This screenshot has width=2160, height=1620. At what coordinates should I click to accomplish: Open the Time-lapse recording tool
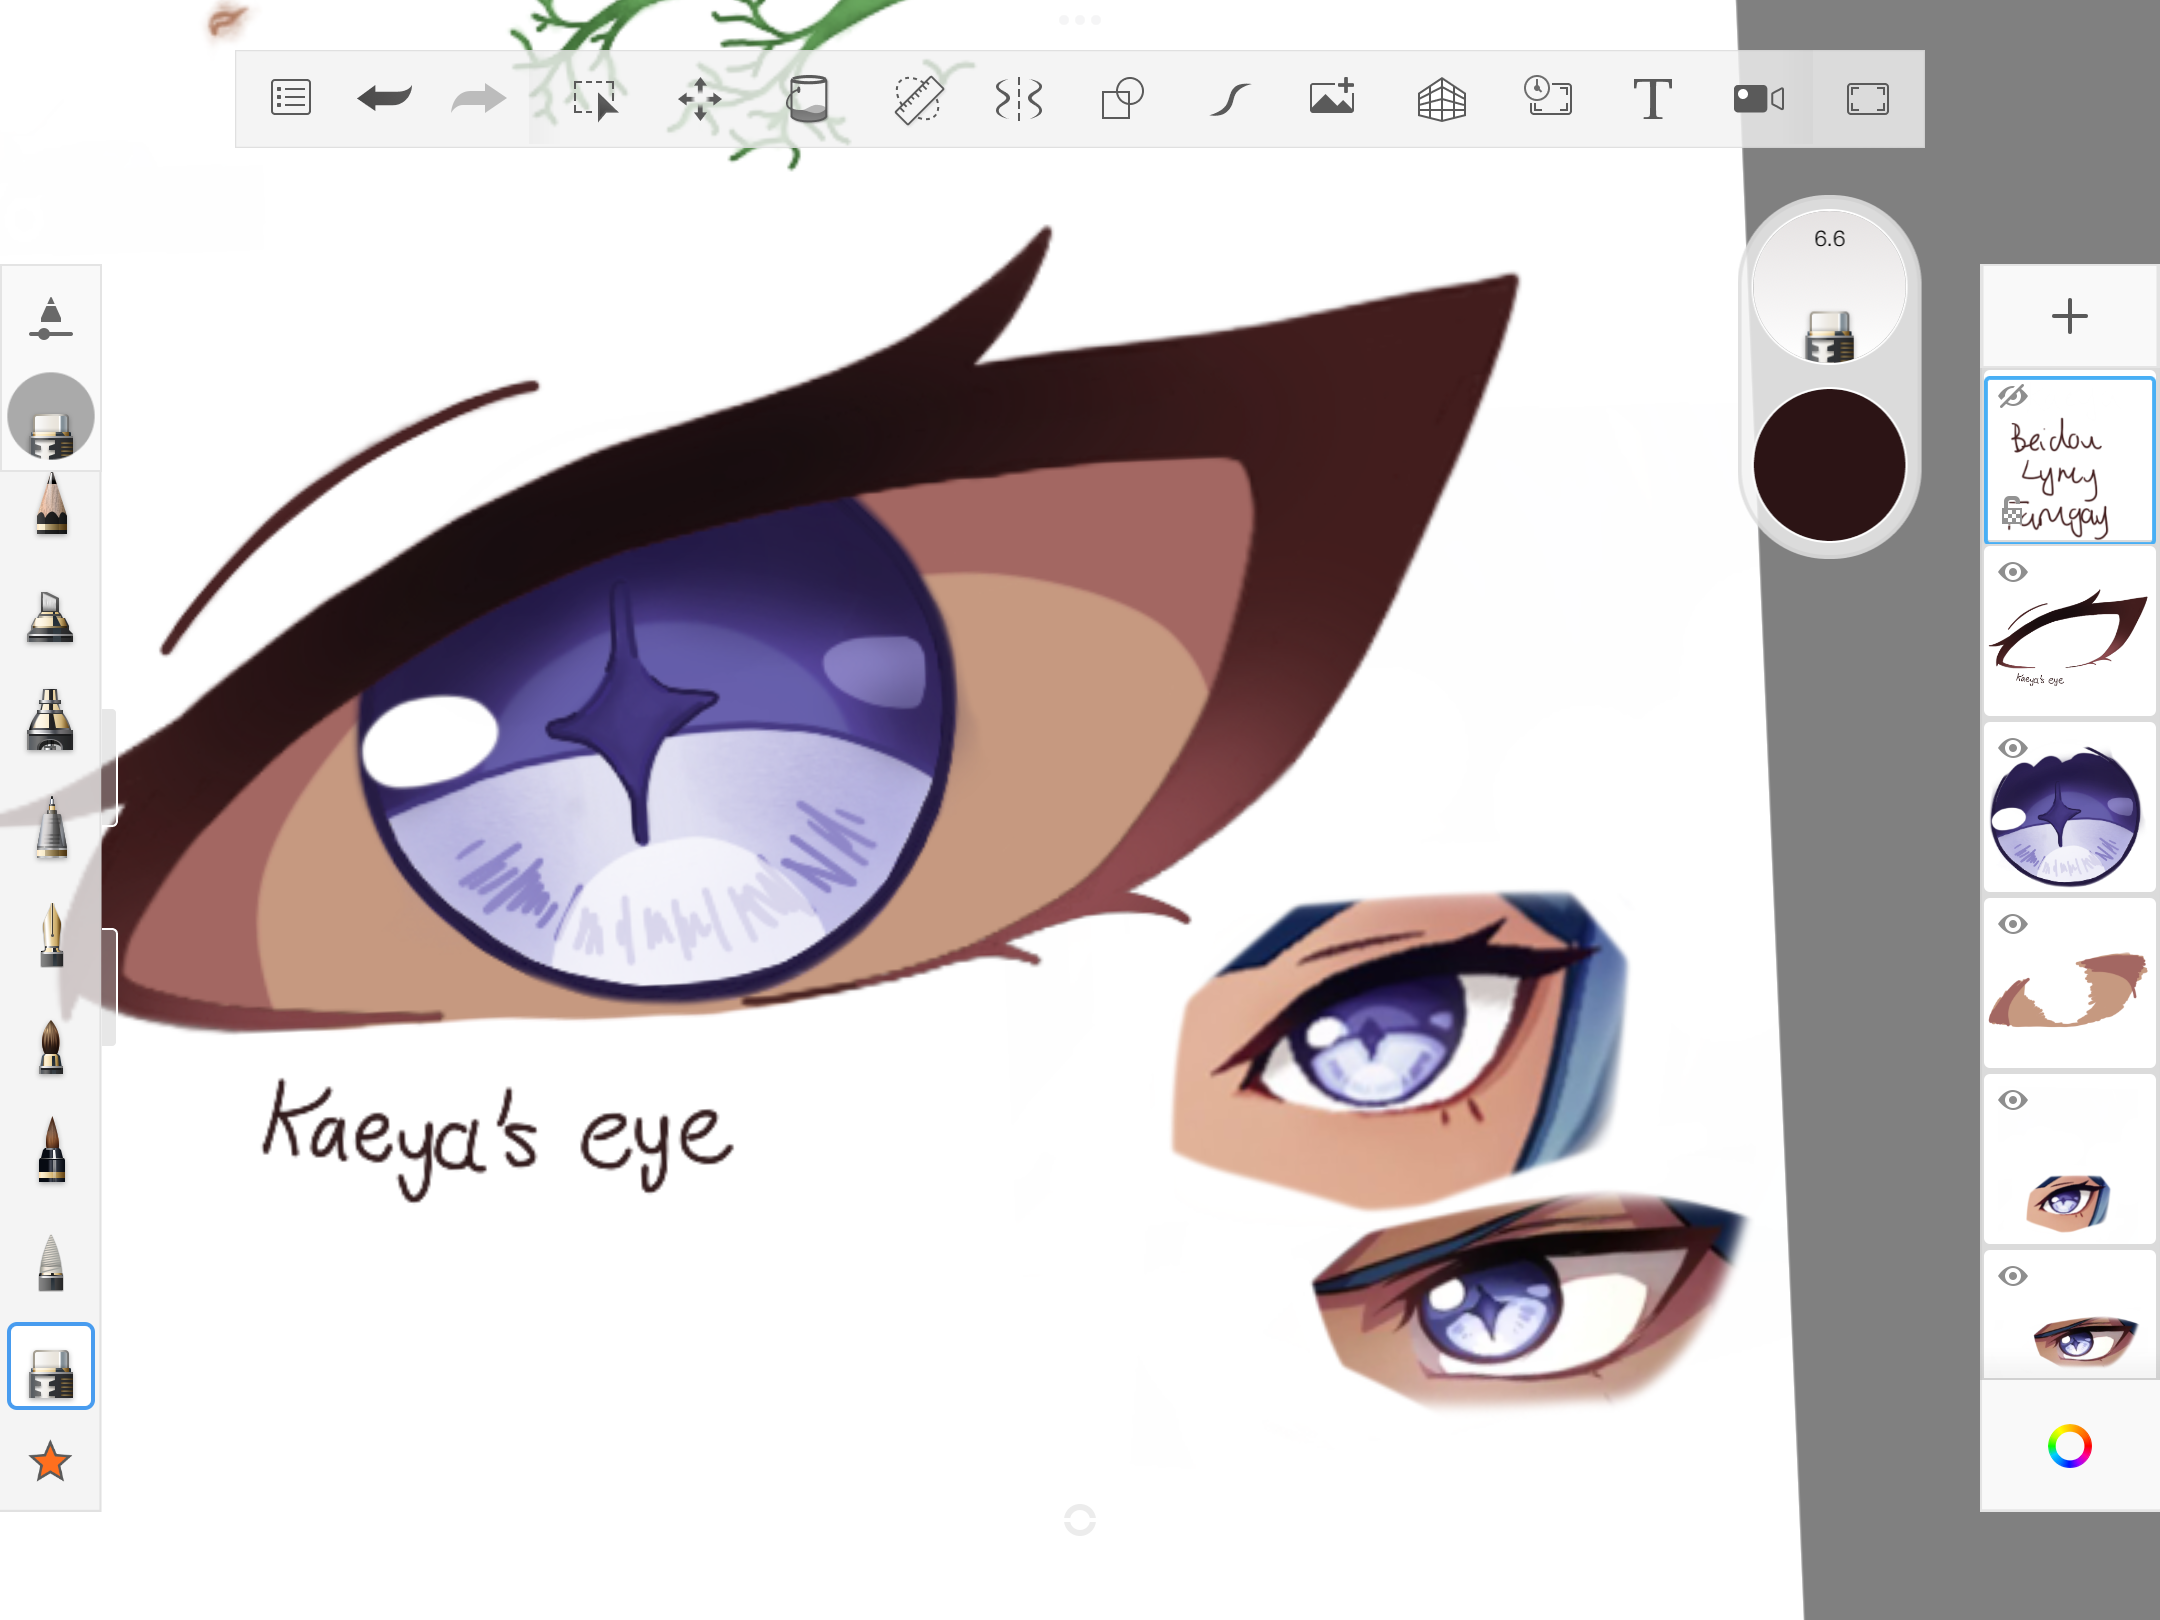tap(1547, 96)
